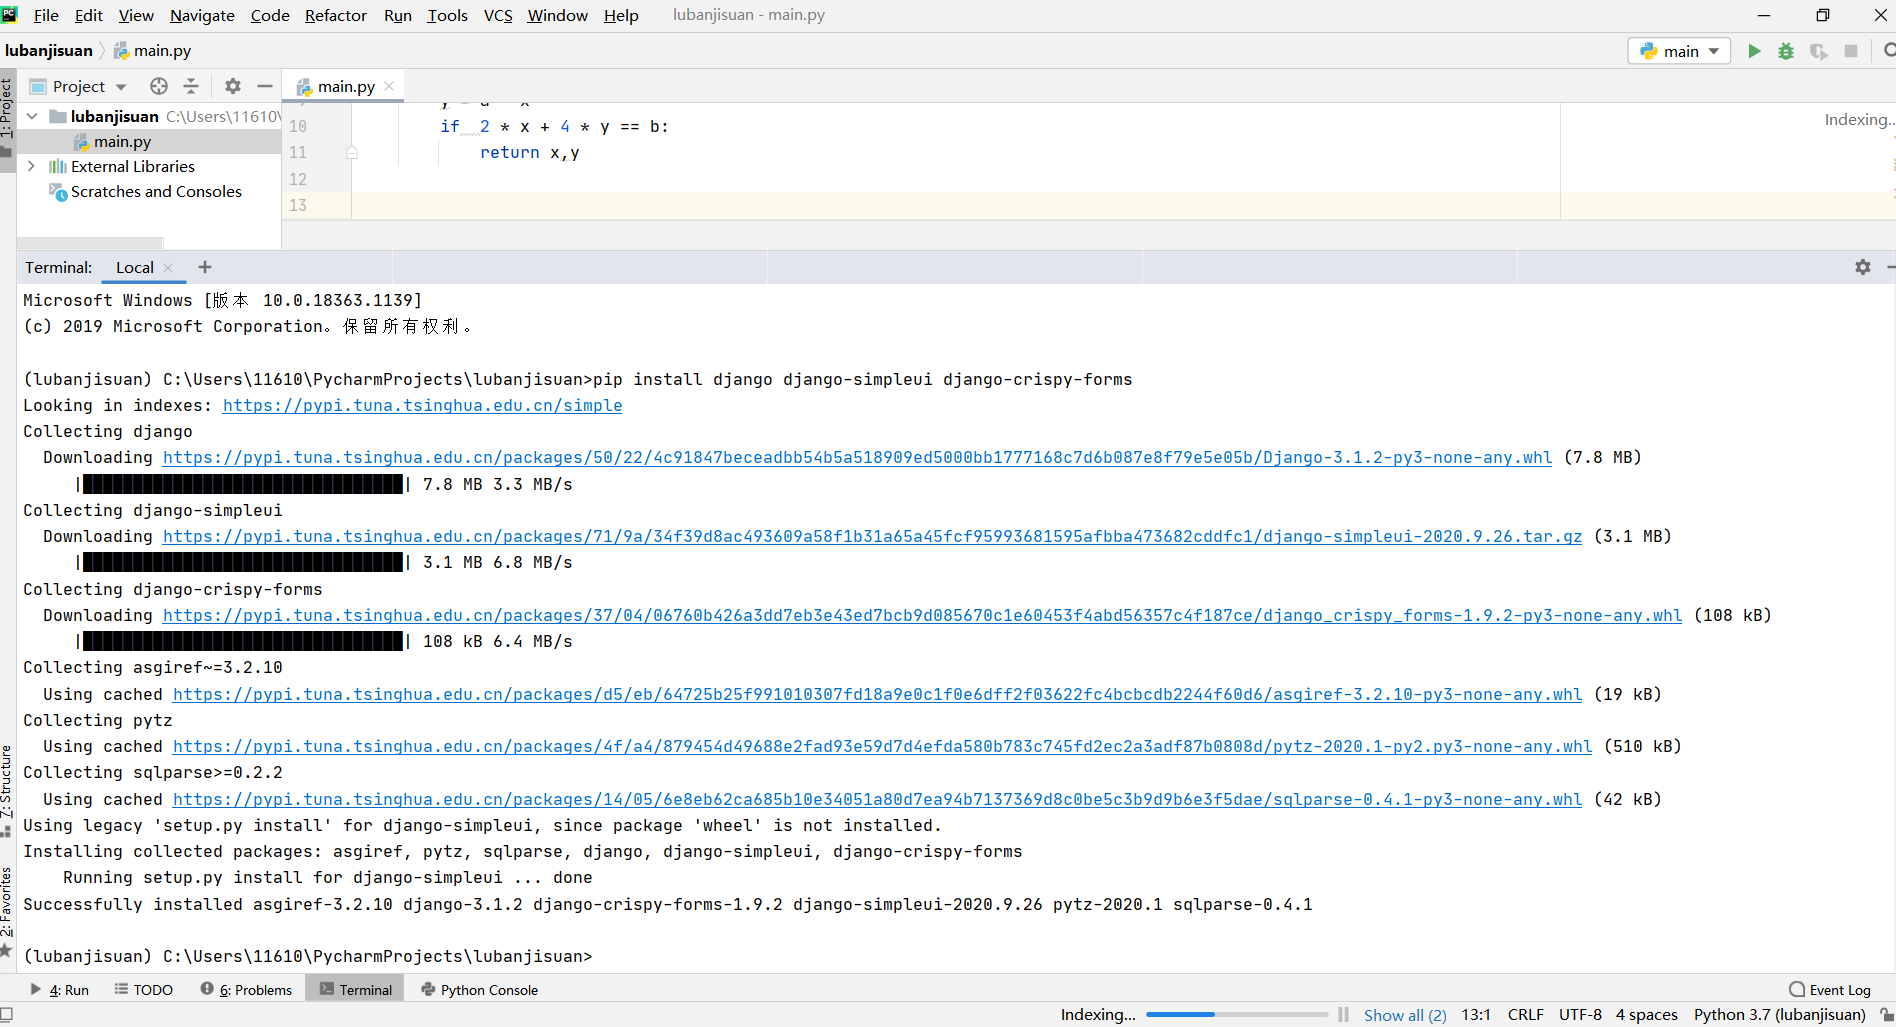Viewport: 1896px width, 1027px height.
Task: Open the Refactor menu
Action: 336,15
